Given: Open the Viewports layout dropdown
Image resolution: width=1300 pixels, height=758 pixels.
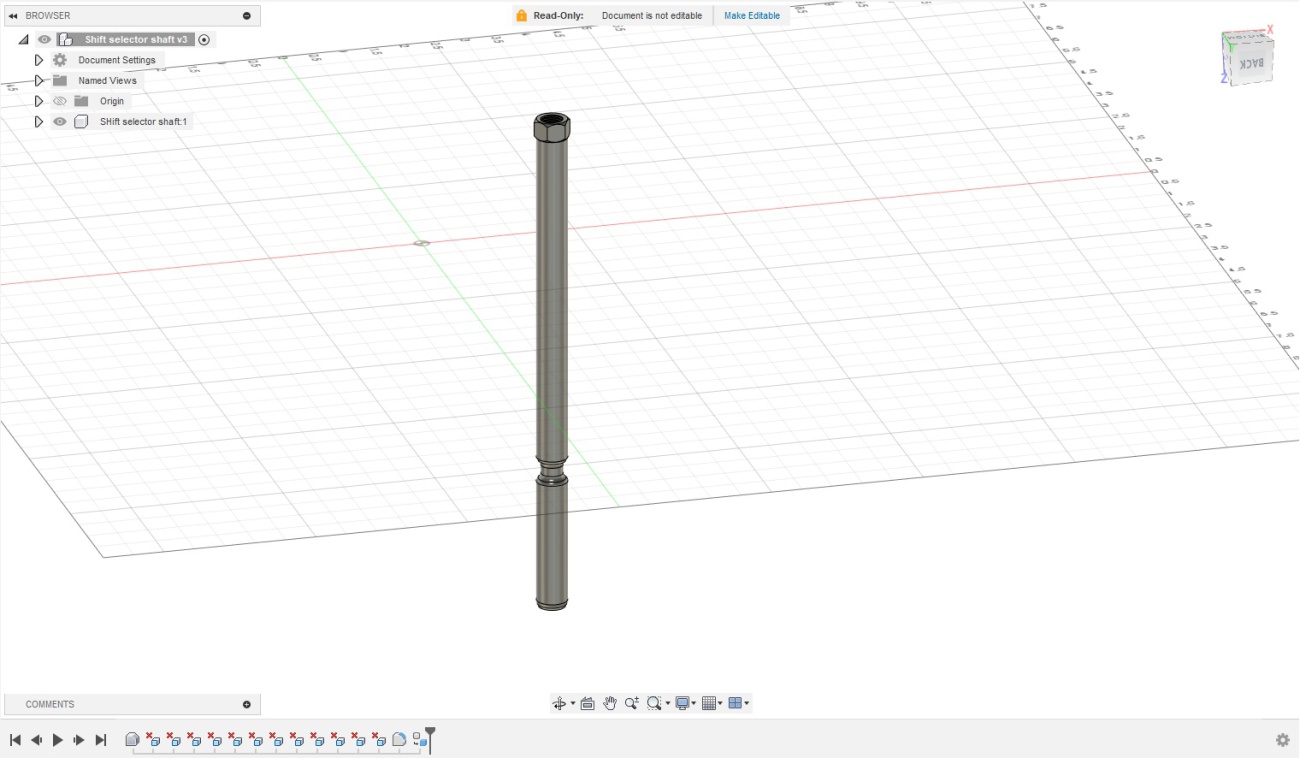Looking at the screenshot, I should pos(738,704).
